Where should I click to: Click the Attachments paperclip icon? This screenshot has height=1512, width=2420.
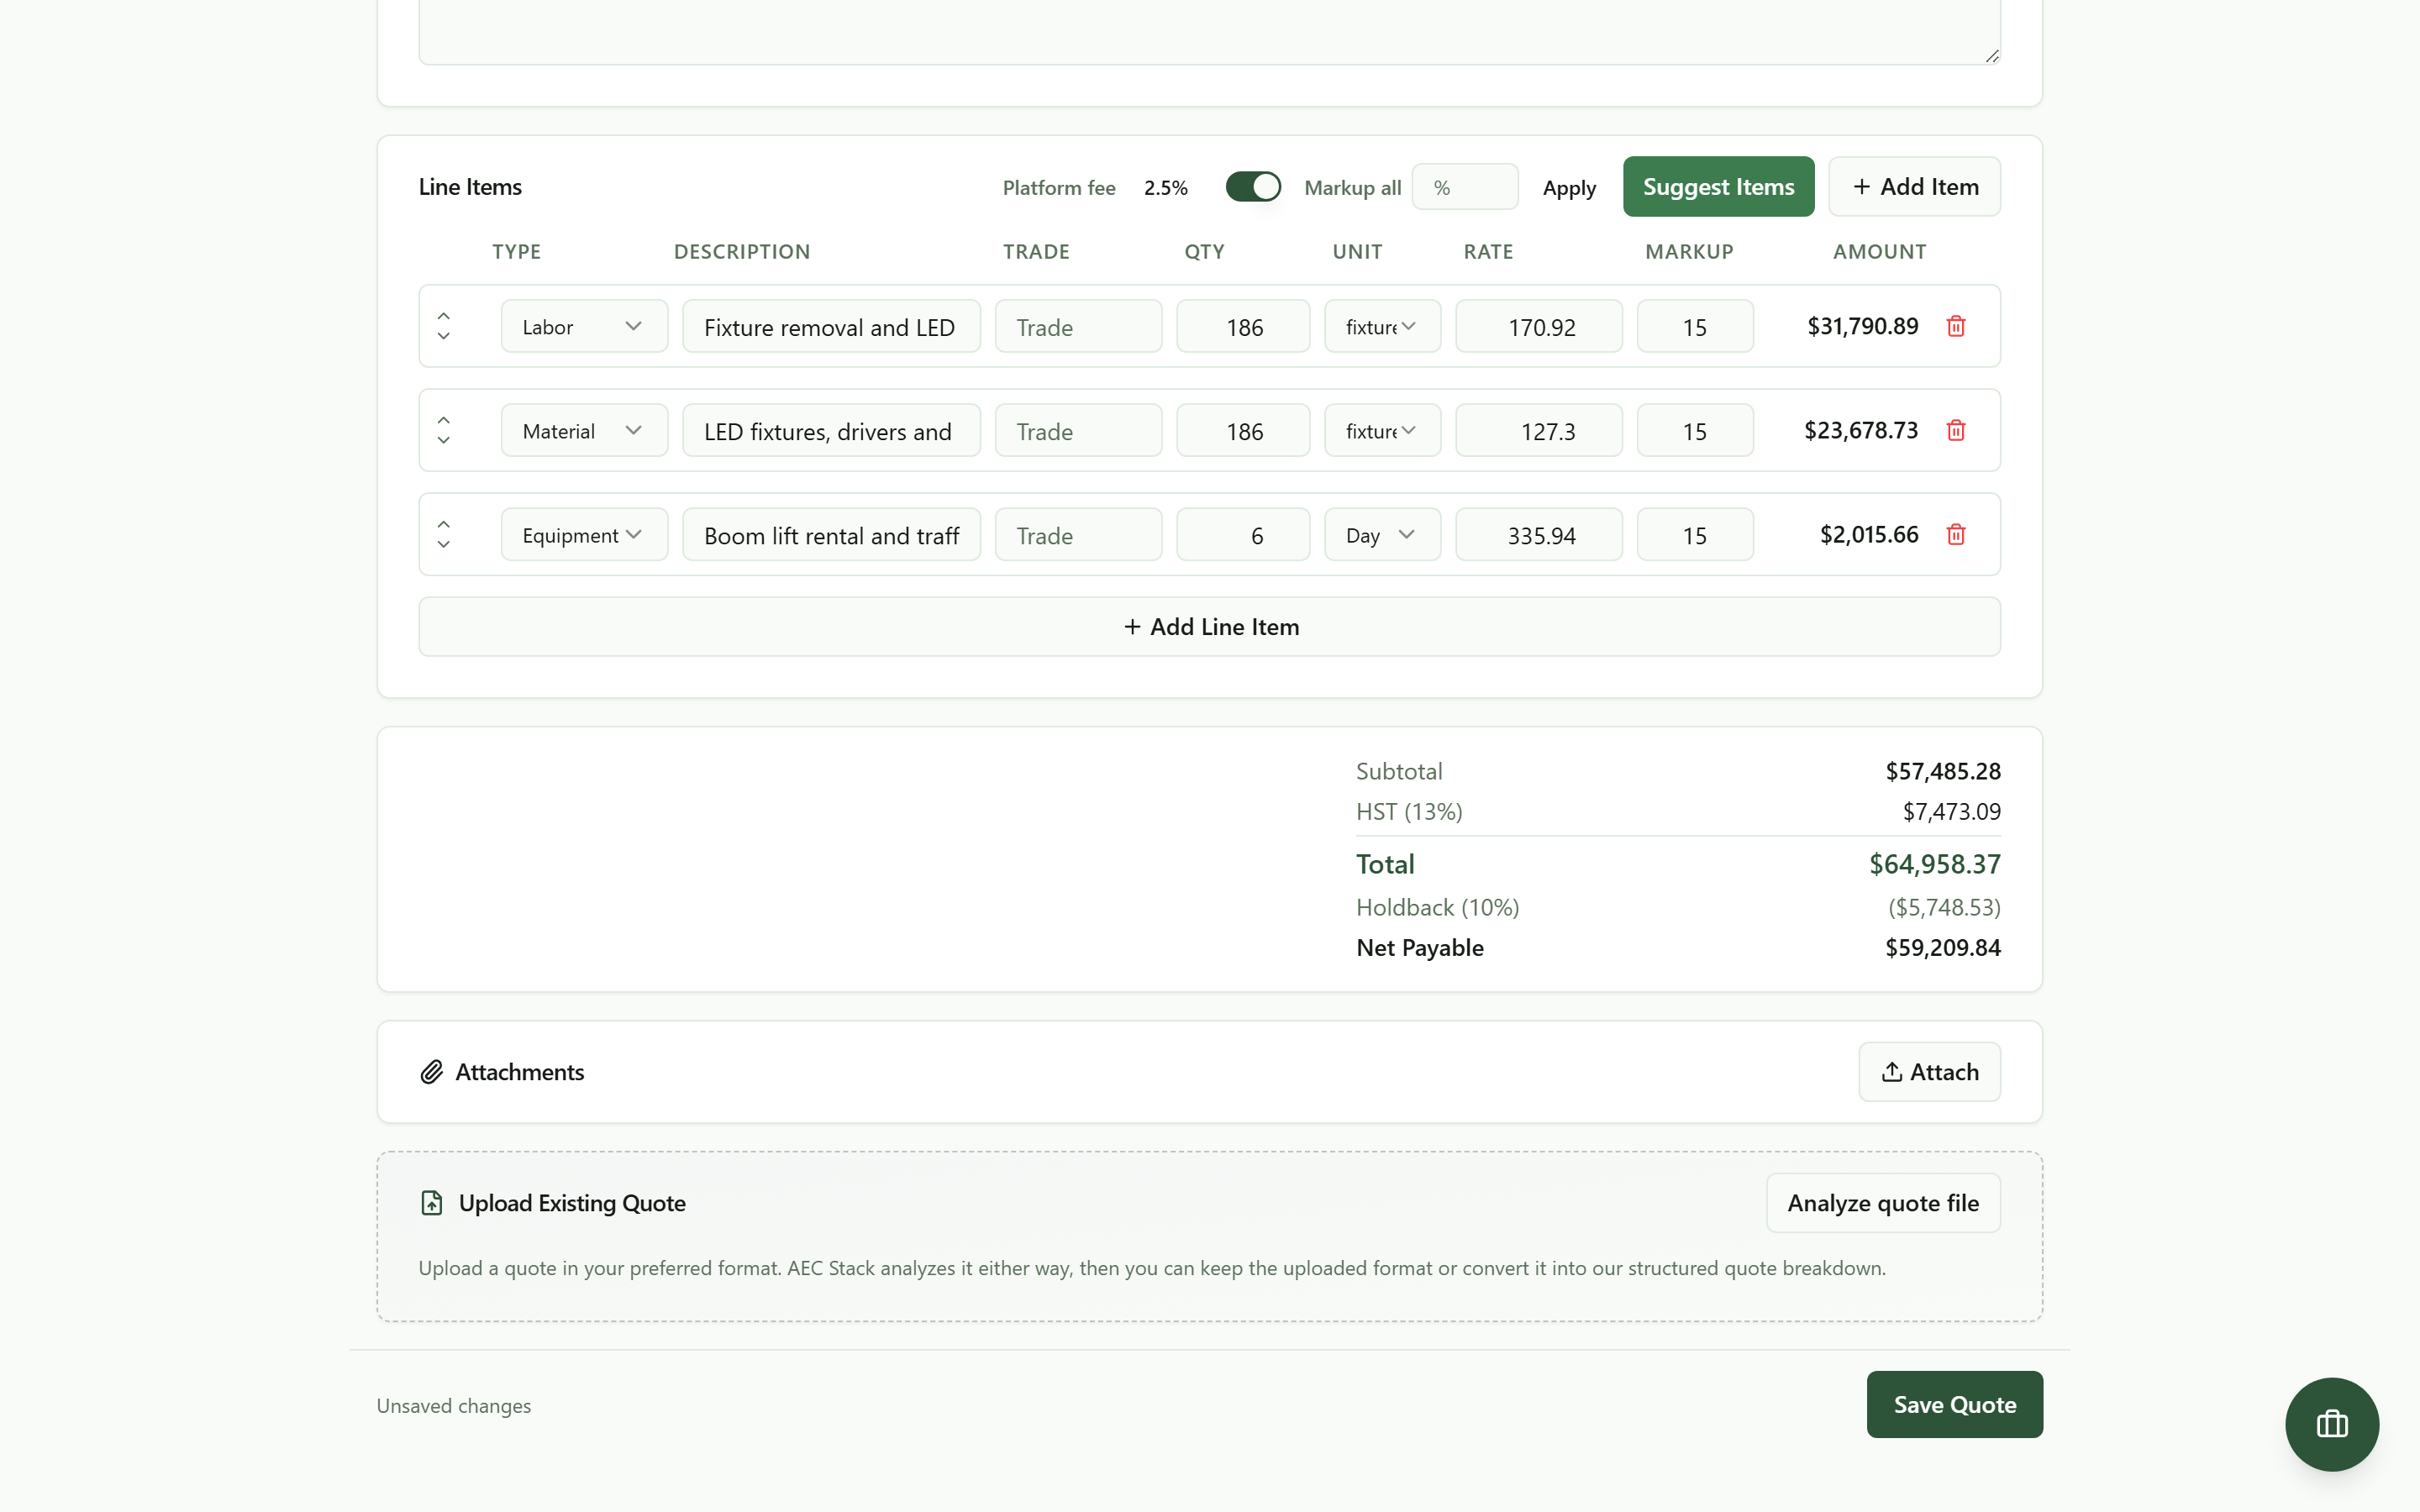[x=431, y=1072]
